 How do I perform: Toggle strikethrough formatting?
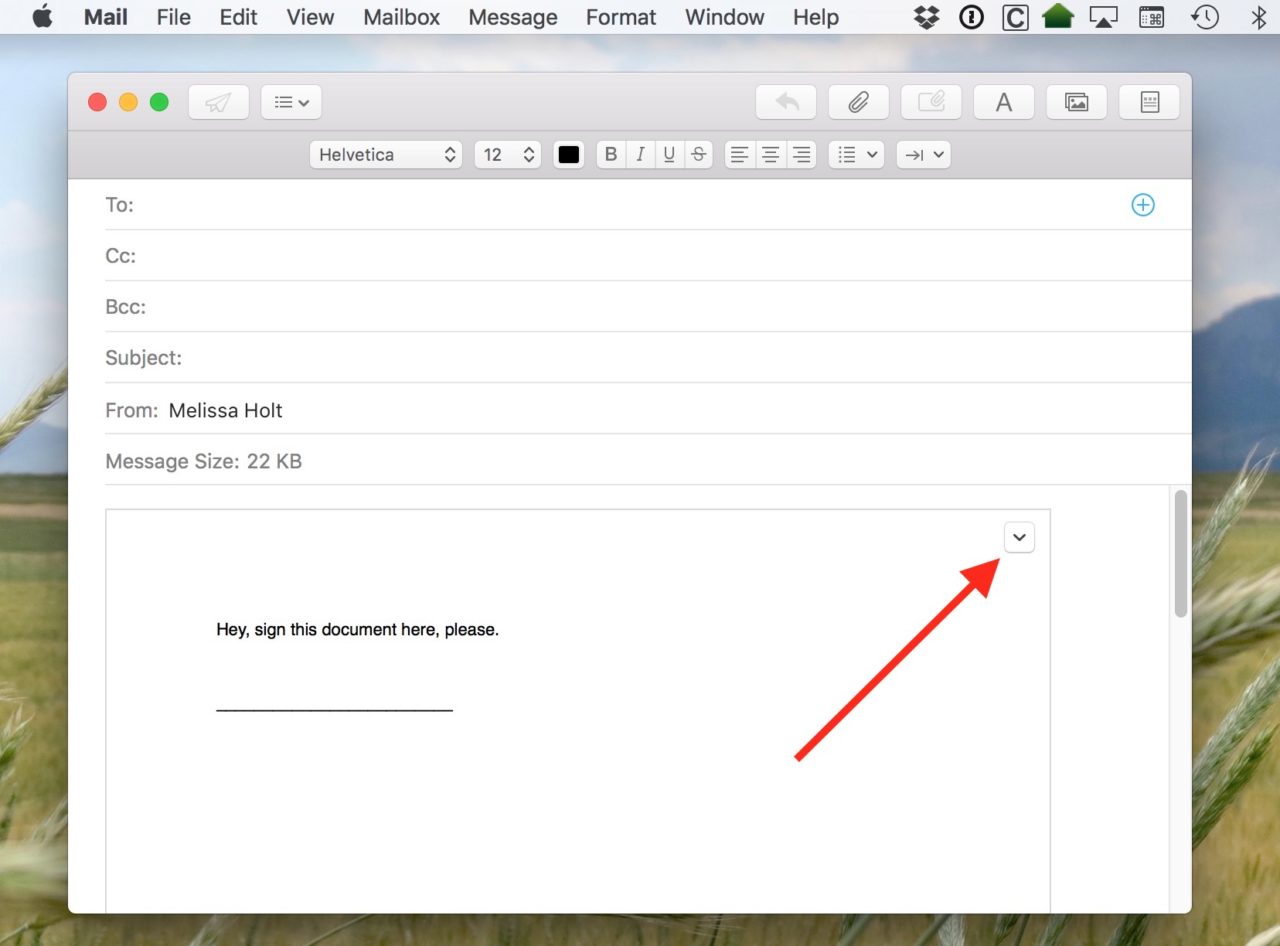coord(698,154)
